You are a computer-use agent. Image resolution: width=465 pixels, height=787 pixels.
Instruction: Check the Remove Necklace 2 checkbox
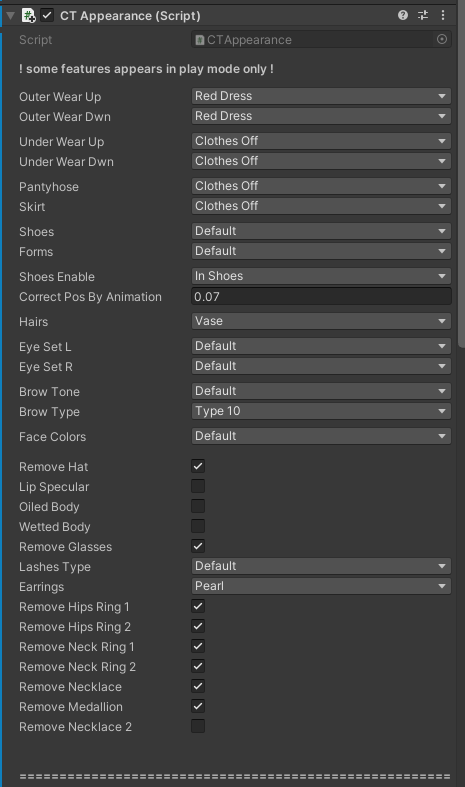[x=198, y=726]
